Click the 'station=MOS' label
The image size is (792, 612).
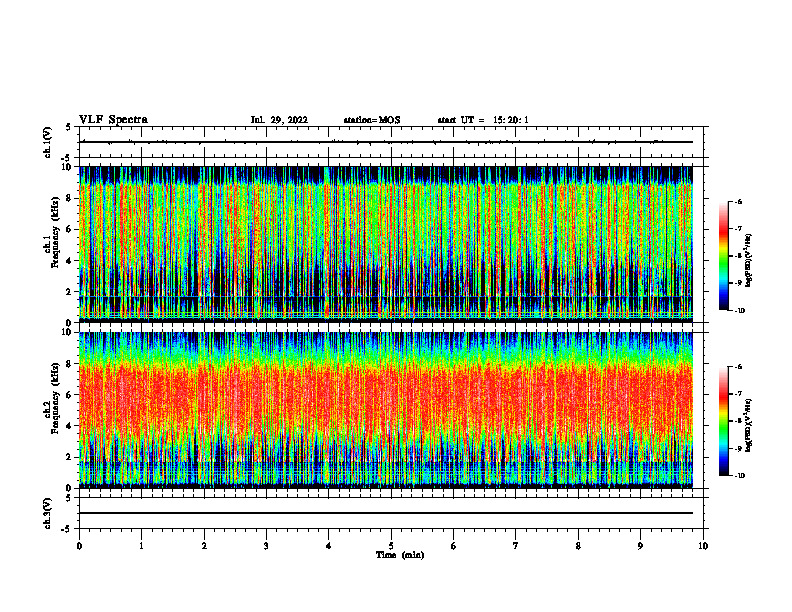click(372, 120)
